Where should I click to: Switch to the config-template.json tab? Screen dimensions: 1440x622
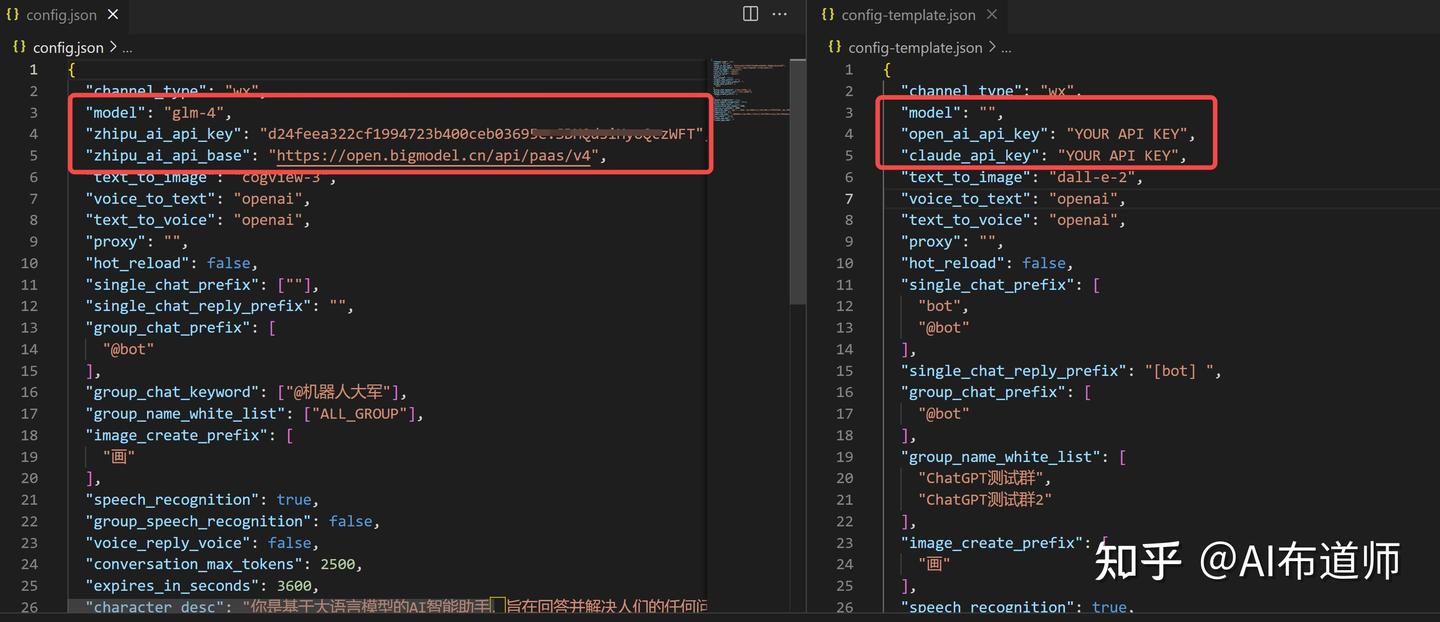908,15
